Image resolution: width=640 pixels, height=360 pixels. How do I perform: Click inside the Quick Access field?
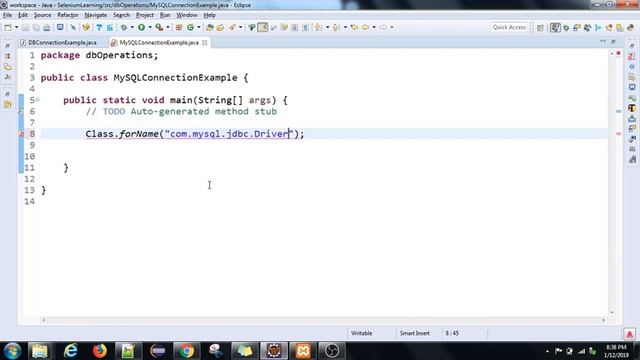coord(509,27)
